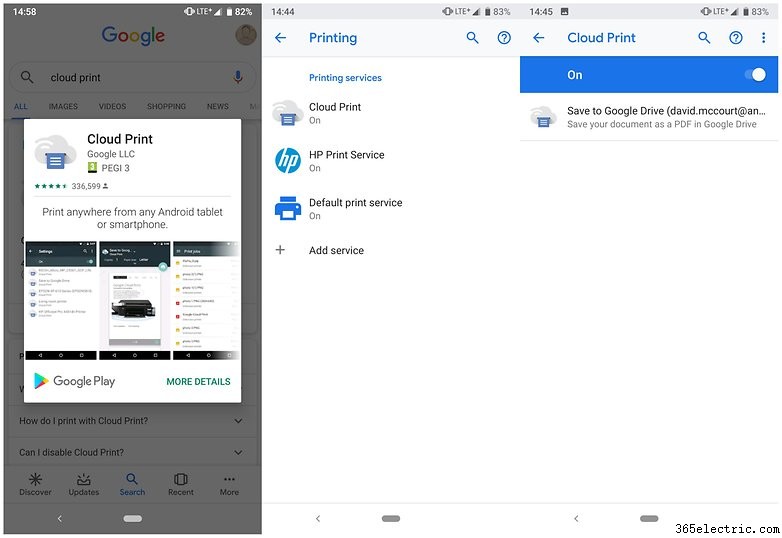782x538 pixels.
Task: Open the three-dot overflow menu in Cloud Print
Action: click(x=764, y=38)
